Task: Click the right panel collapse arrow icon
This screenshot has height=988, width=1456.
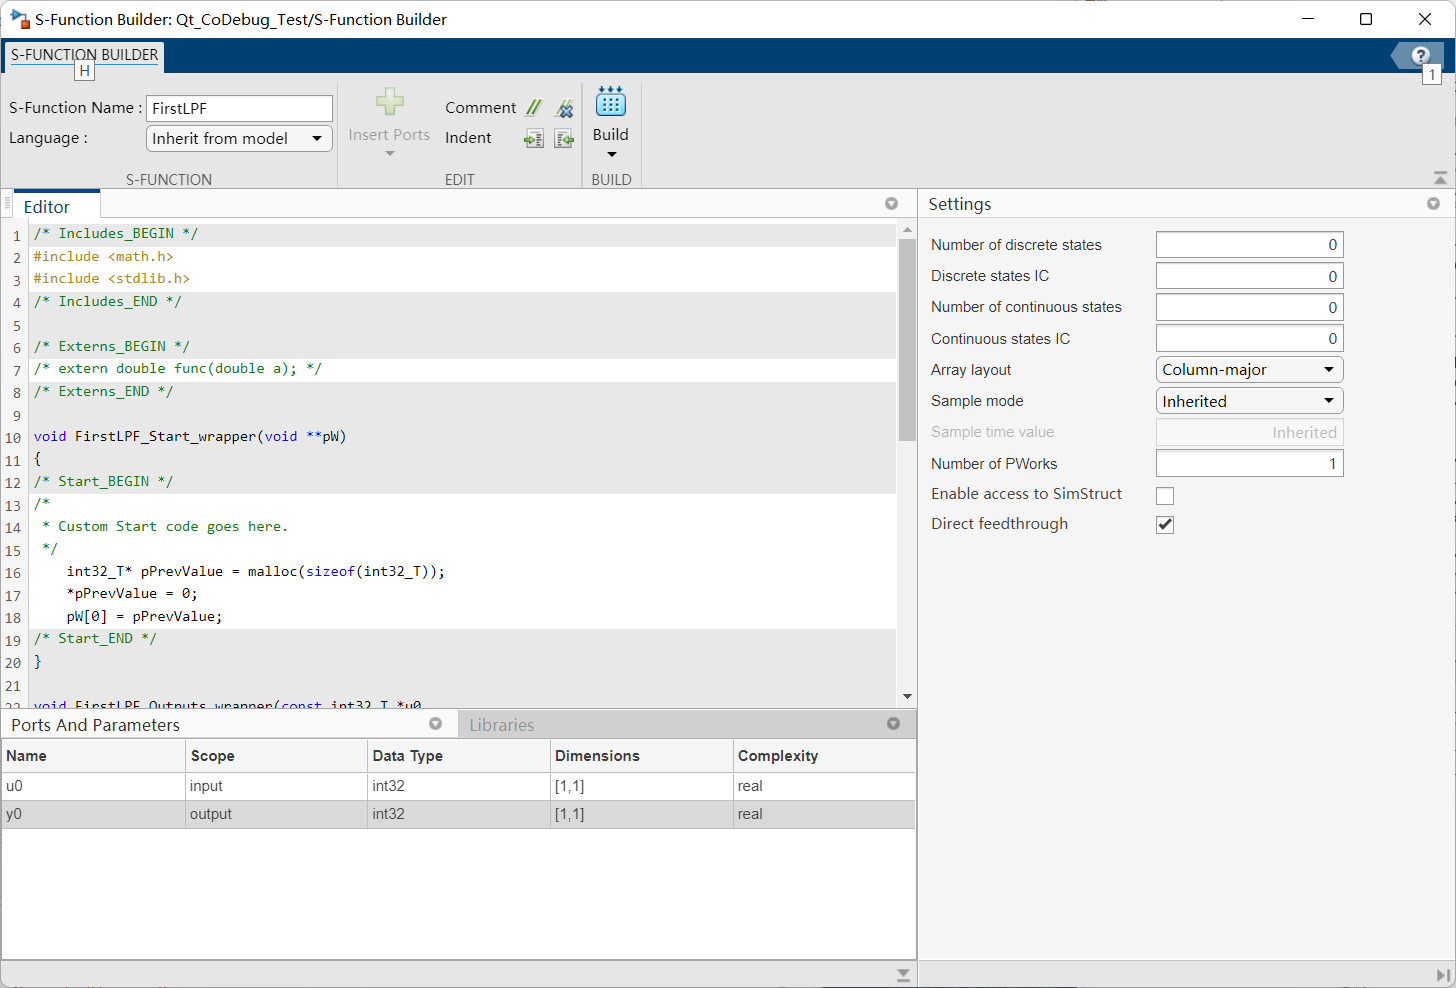Action: [x=1443, y=975]
